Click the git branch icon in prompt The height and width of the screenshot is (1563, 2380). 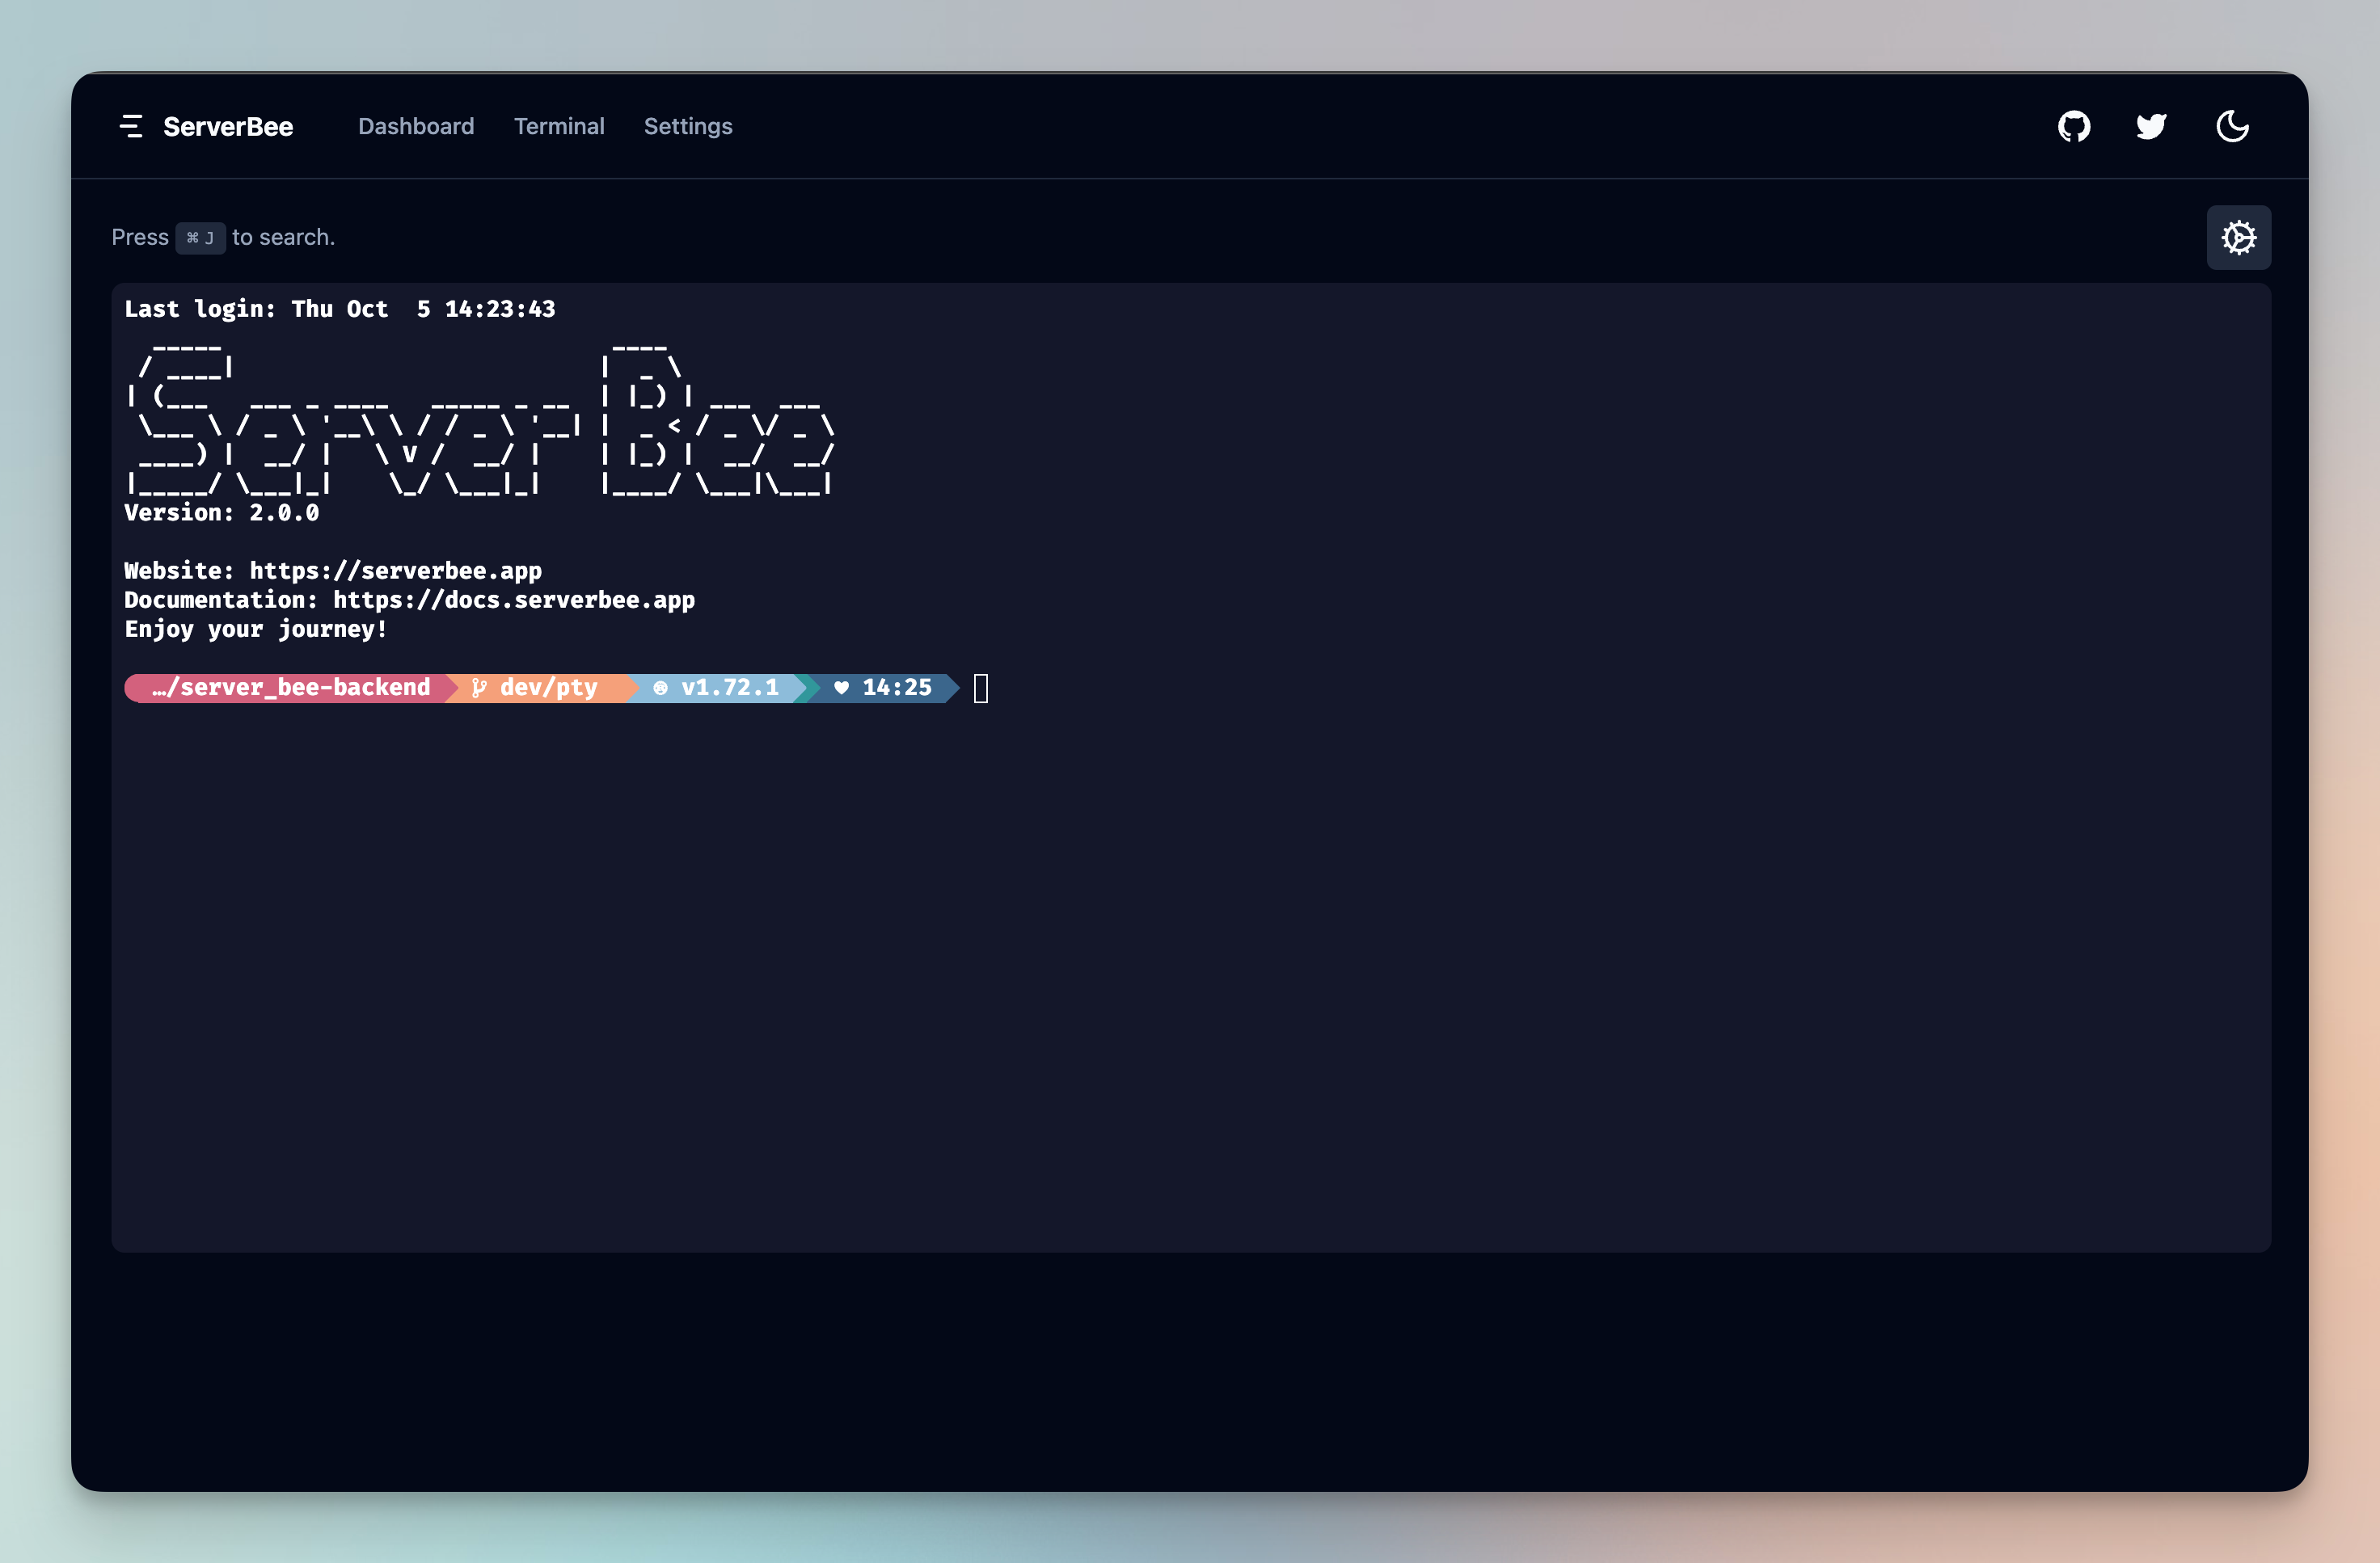tap(479, 688)
